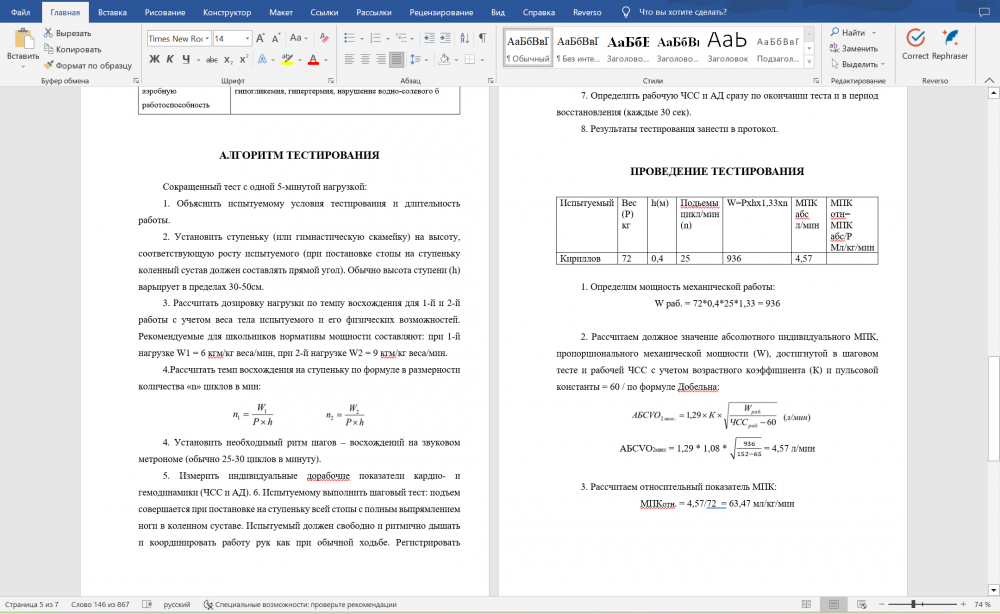Viewport: 1000px width, 614px height.
Task: Switch to the Вставка ribbon tab
Action: point(112,12)
